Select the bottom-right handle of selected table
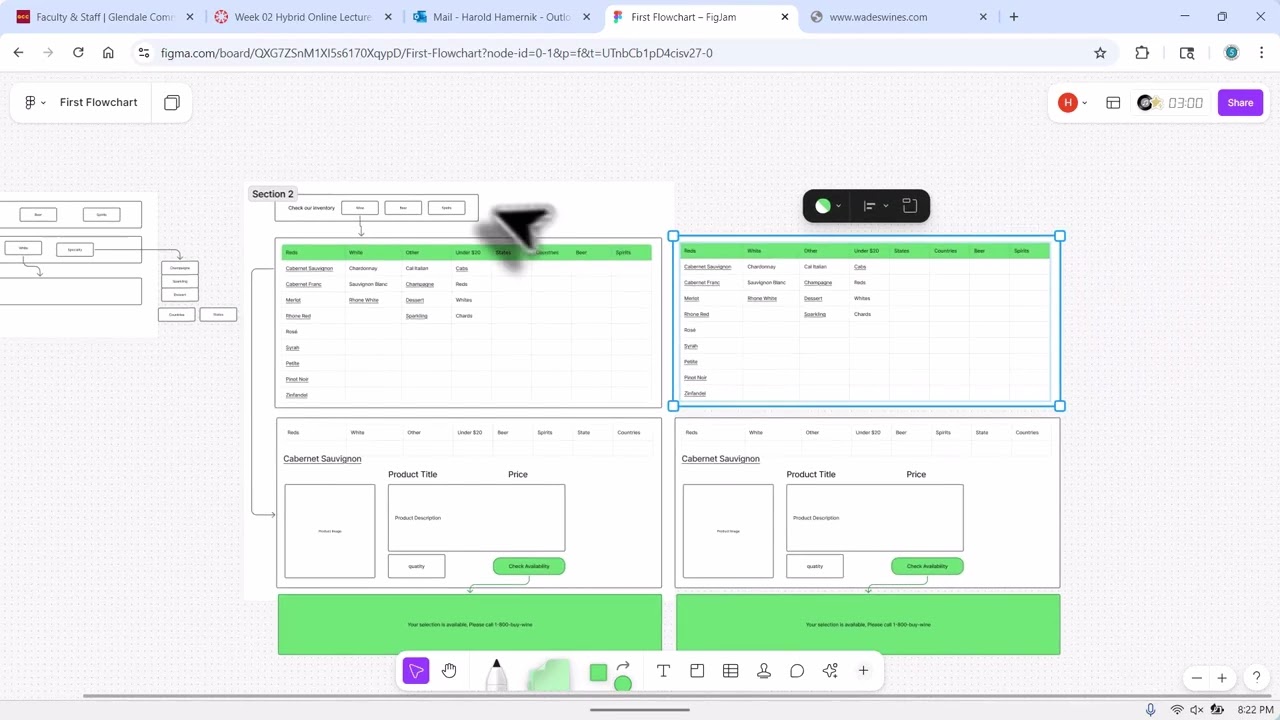This screenshot has width=1280, height=720. click(1060, 405)
